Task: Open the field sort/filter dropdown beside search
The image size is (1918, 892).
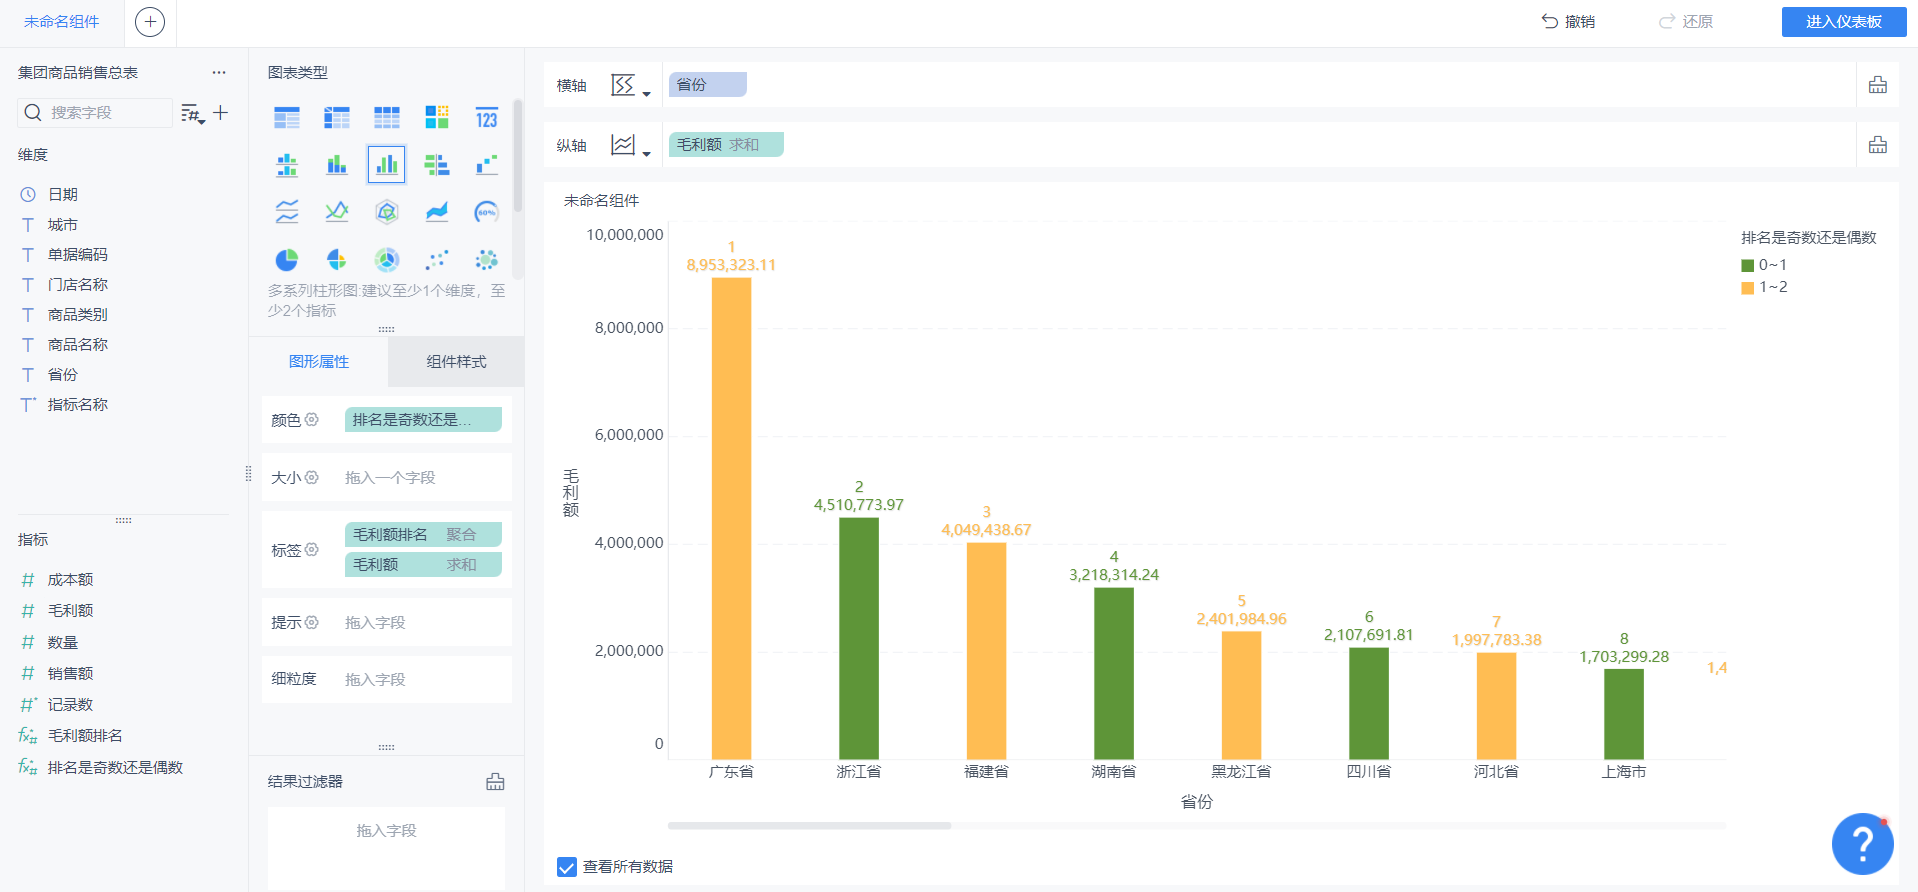Action: point(193,114)
